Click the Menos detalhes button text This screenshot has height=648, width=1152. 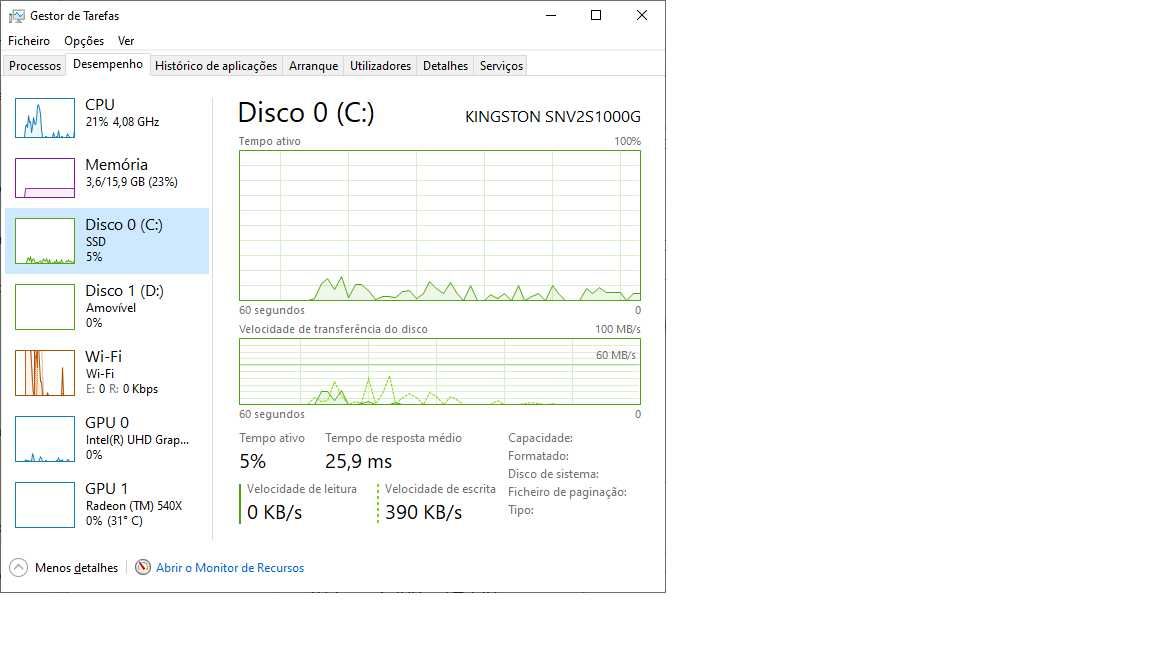(x=76, y=568)
